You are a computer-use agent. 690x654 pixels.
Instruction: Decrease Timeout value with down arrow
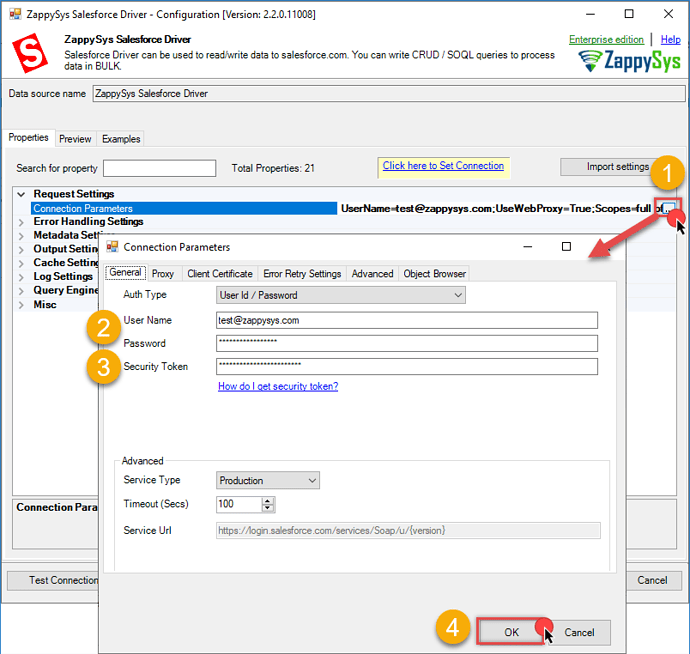click(268, 508)
